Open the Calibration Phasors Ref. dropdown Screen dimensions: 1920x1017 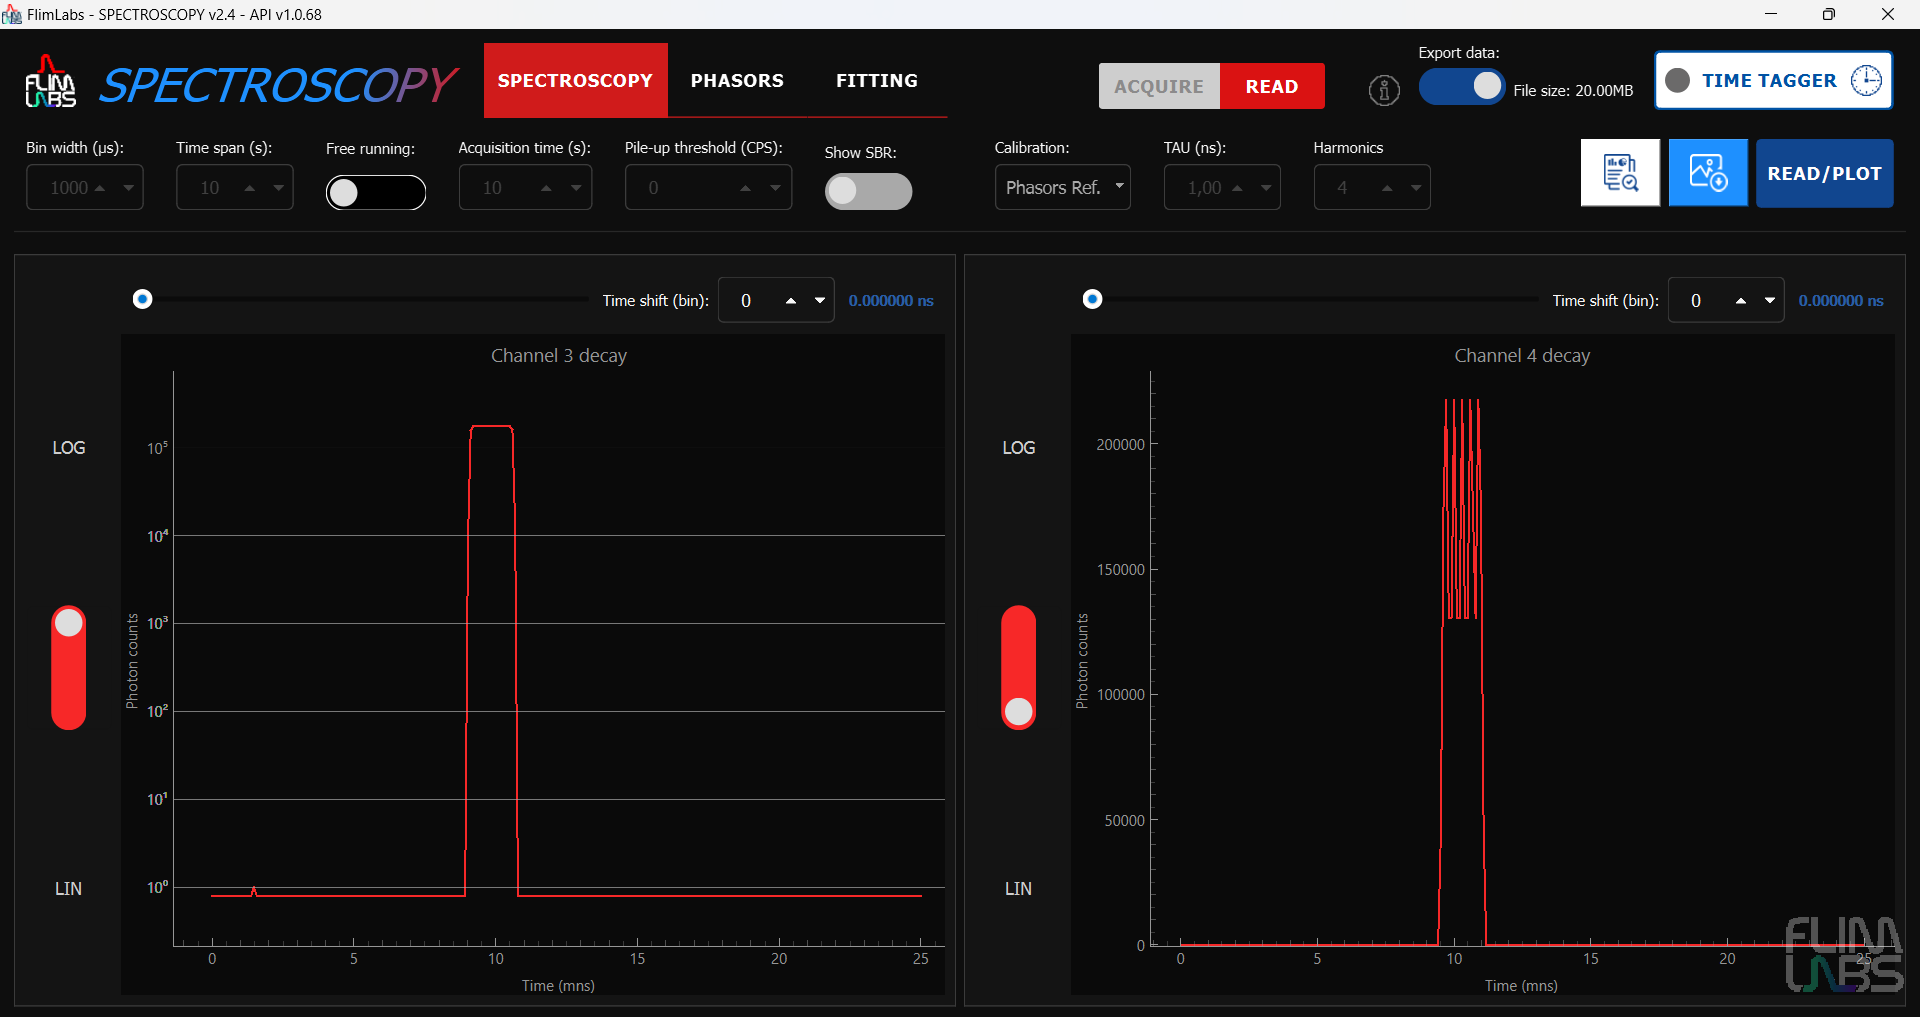tap(1062, 187)
